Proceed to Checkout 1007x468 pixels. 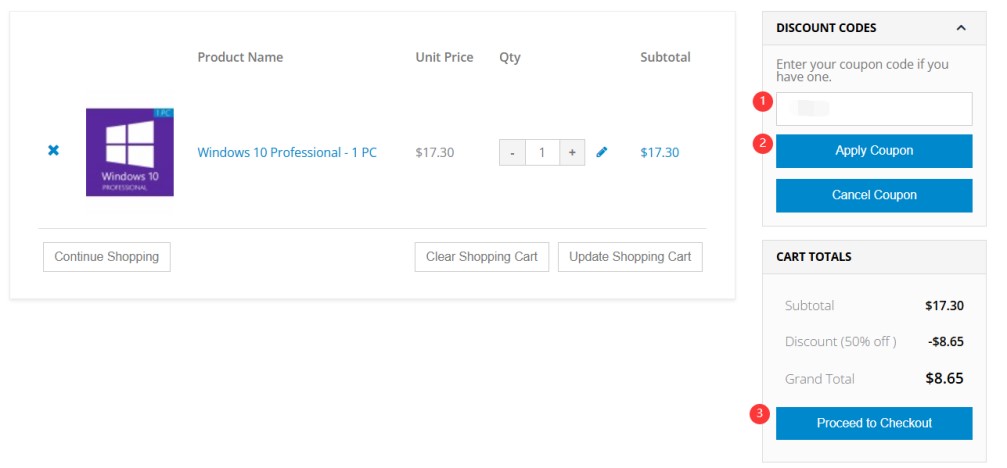(x=874, y=423)
